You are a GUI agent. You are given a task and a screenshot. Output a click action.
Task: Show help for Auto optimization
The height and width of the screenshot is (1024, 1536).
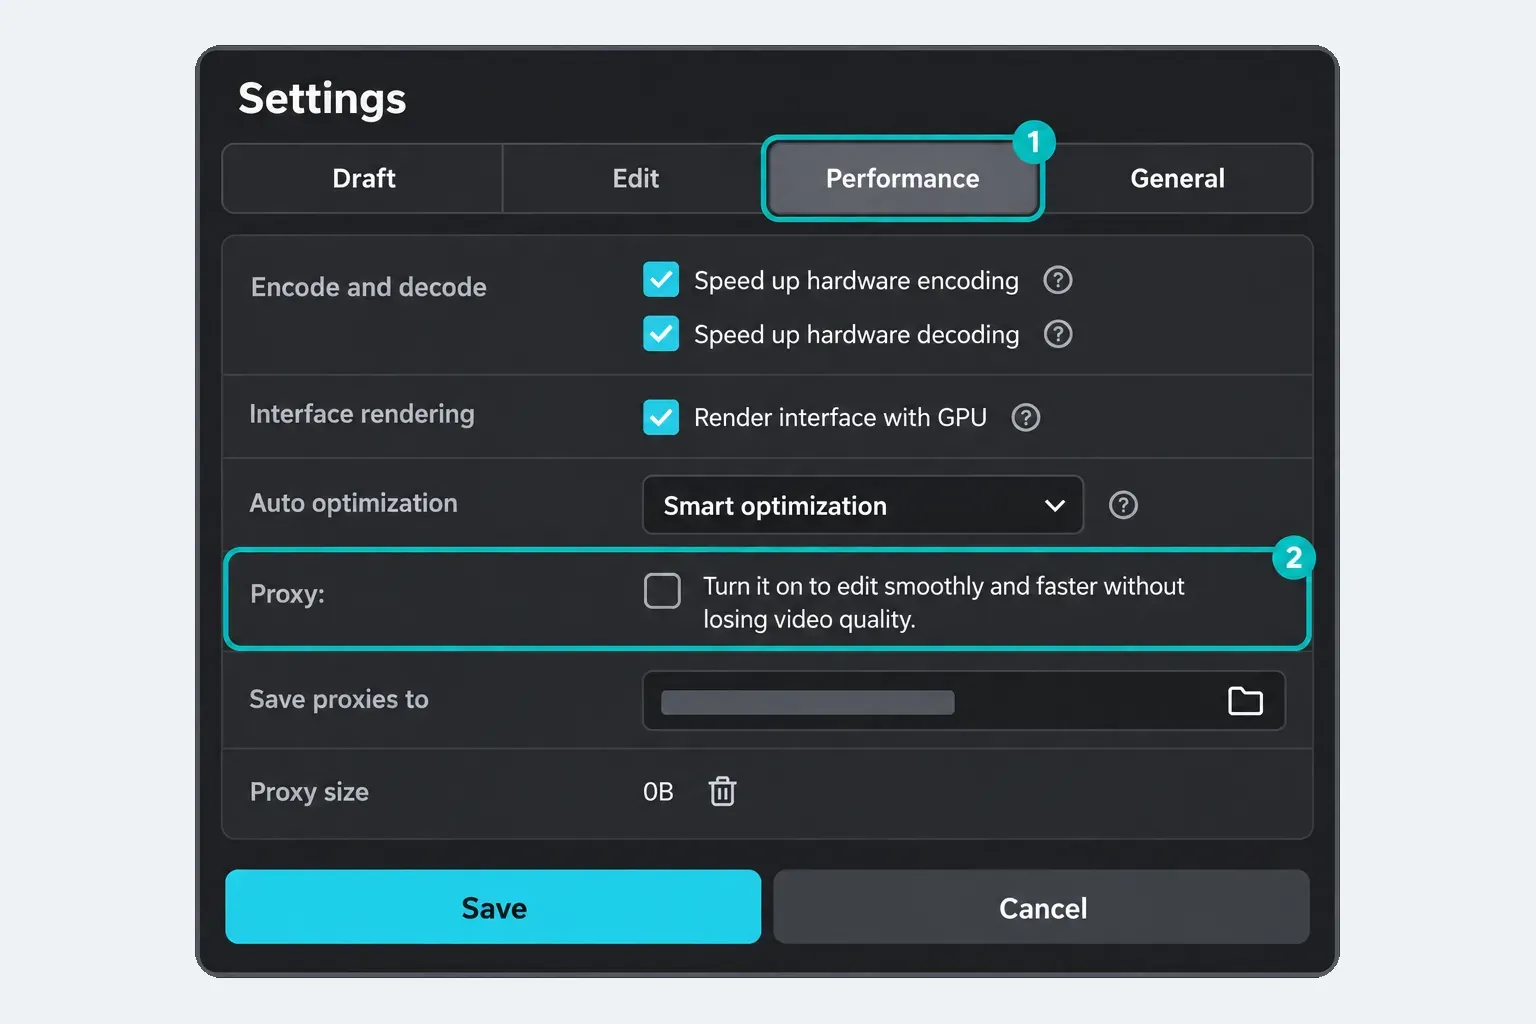[x=1123, y=505]
